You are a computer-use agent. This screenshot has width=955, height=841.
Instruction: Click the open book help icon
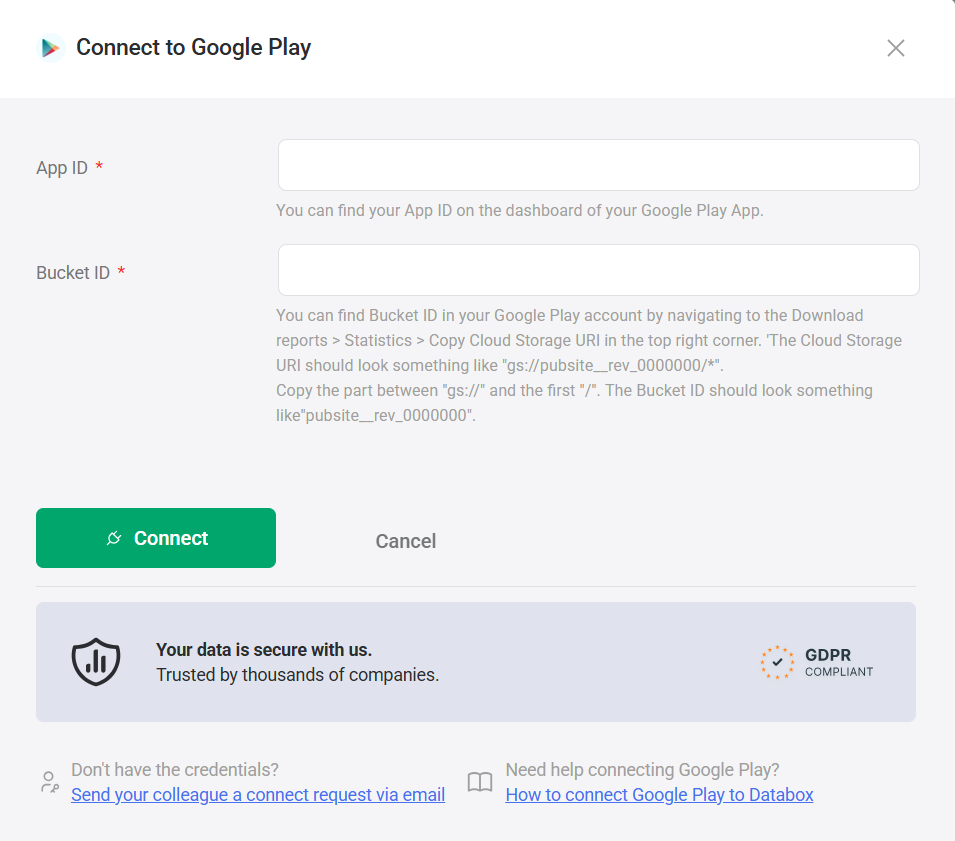(480, 782)
